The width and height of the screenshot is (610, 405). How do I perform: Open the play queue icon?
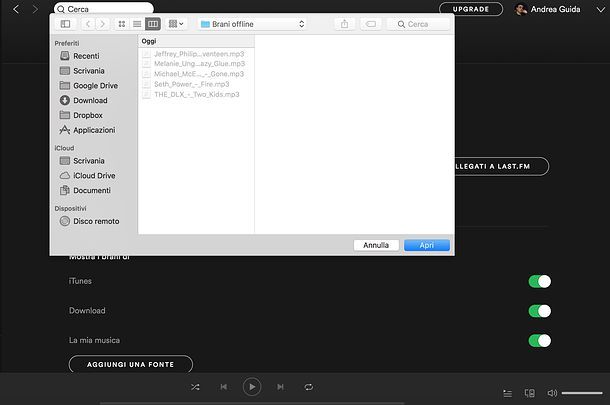pyautogui.click(x=508, y=393)
